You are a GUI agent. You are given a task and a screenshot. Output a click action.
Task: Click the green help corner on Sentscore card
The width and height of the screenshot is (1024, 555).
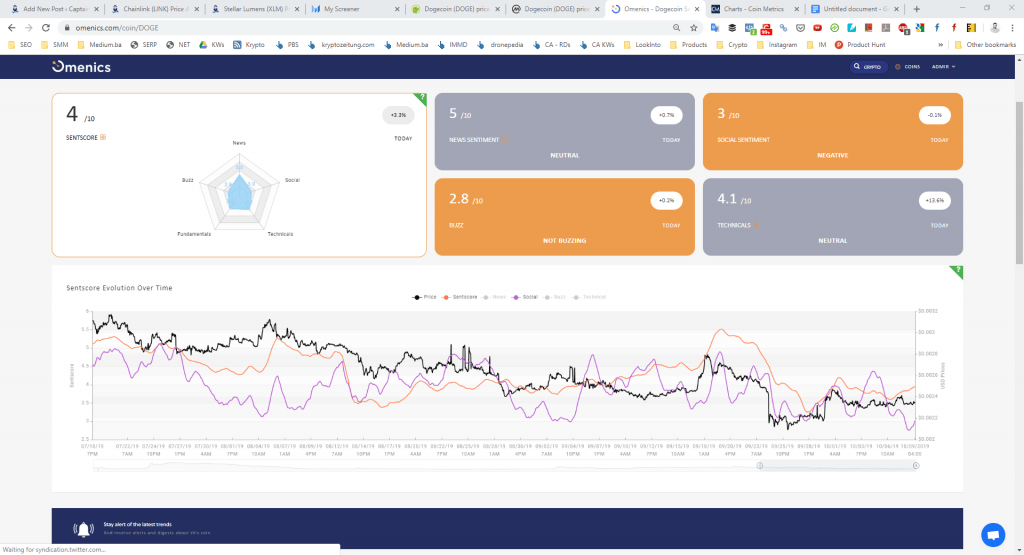click(x=421, y=98)
